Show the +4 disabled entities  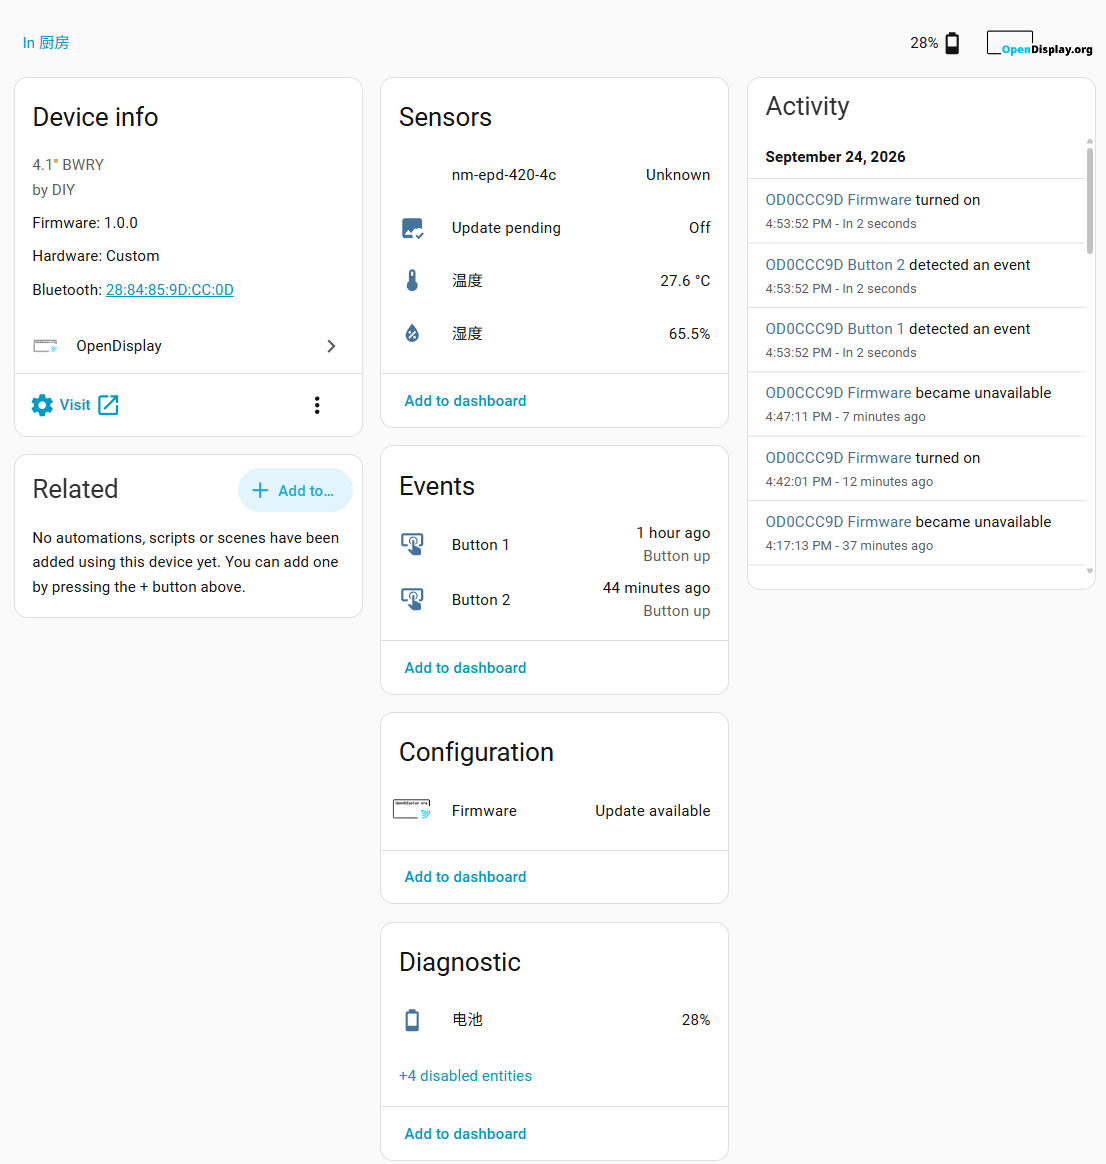(465, 1076)
